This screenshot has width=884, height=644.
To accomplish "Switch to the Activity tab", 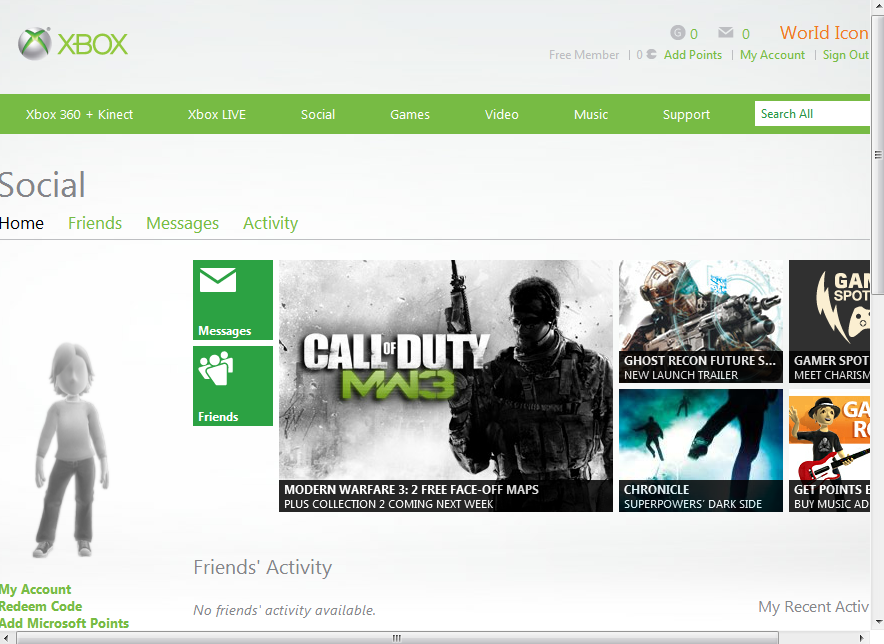I will click(271, 223).
